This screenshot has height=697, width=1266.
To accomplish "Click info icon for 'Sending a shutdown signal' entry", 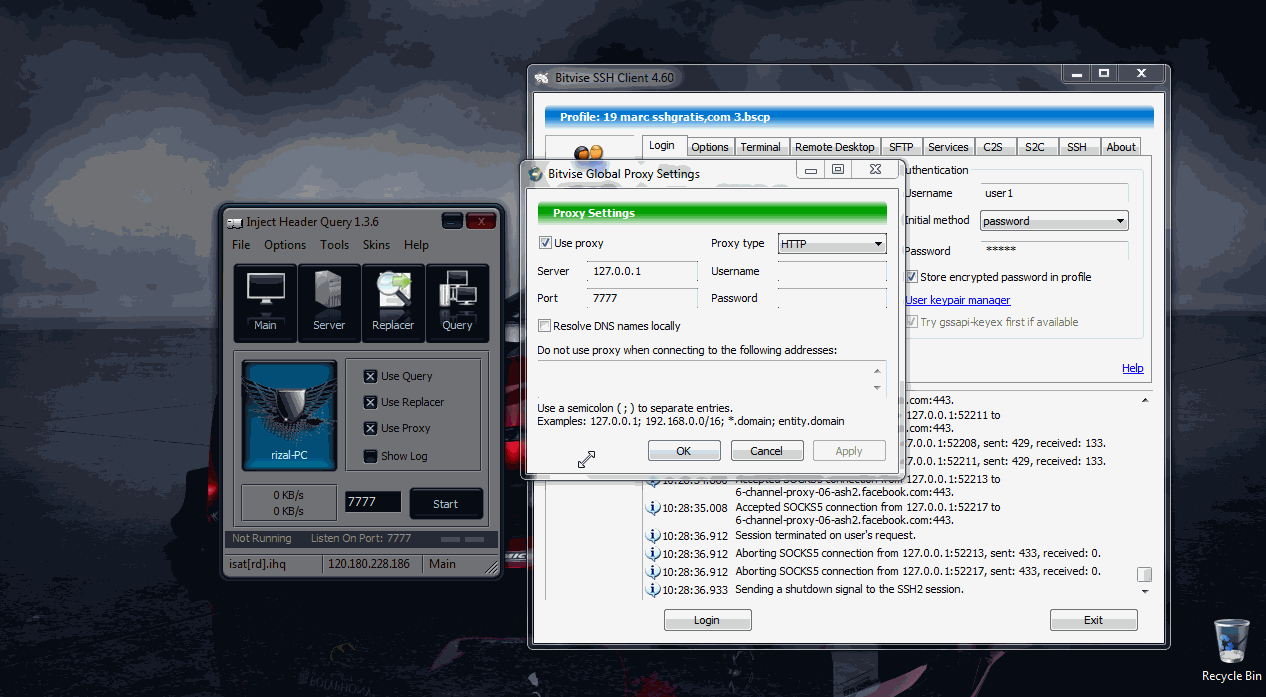I will click(653, 589).
